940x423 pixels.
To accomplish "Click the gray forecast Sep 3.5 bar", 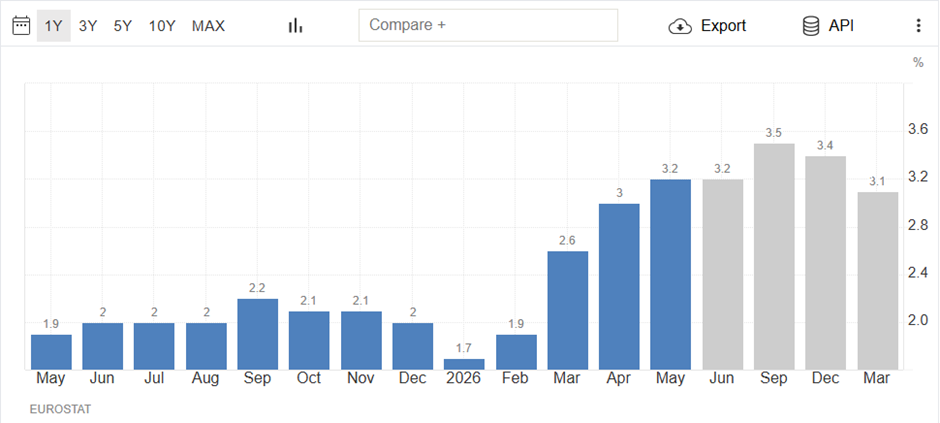I will point(774,256).
